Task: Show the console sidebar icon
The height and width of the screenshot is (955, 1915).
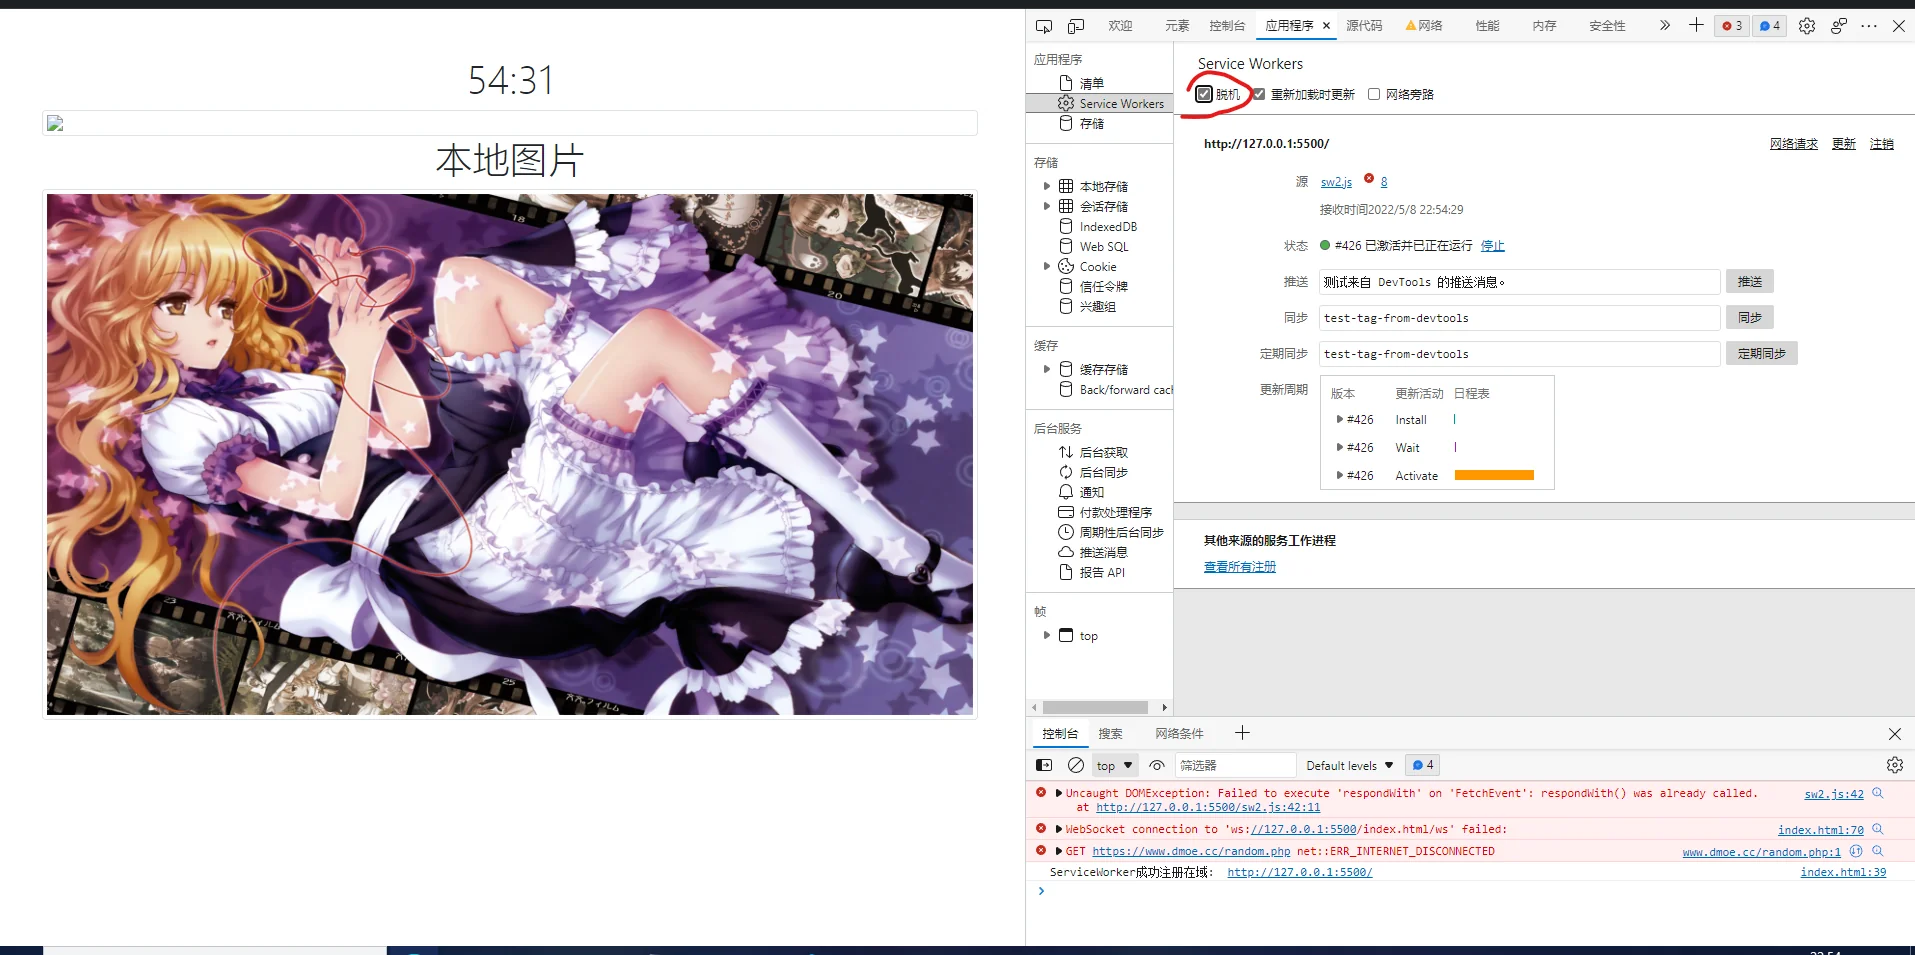Action: click(1044, 765)
